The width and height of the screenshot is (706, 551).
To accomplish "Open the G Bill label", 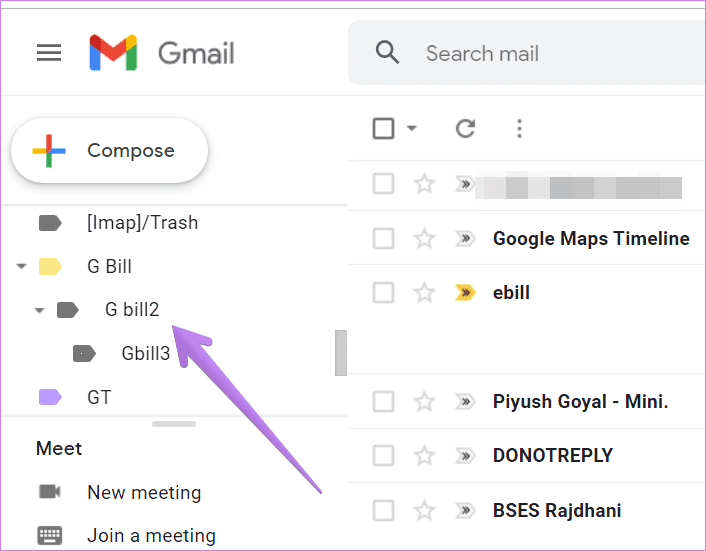I will tap(109, 266).
